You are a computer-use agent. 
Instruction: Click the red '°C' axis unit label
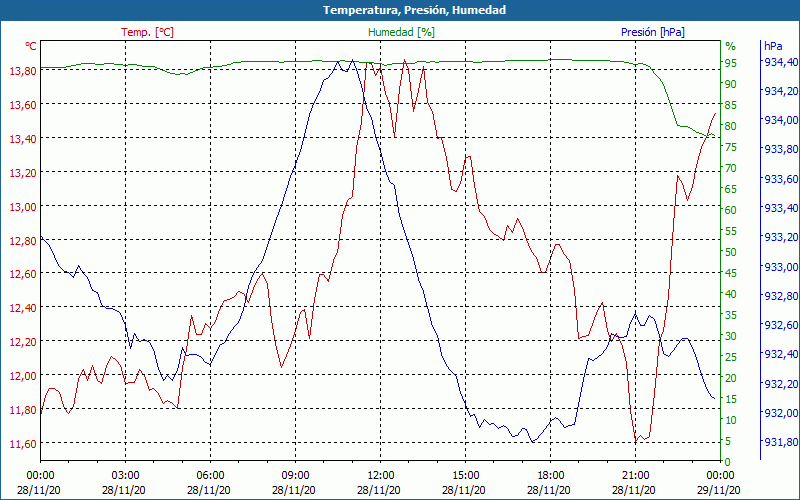pyautogui.click(x=31, y=46)
